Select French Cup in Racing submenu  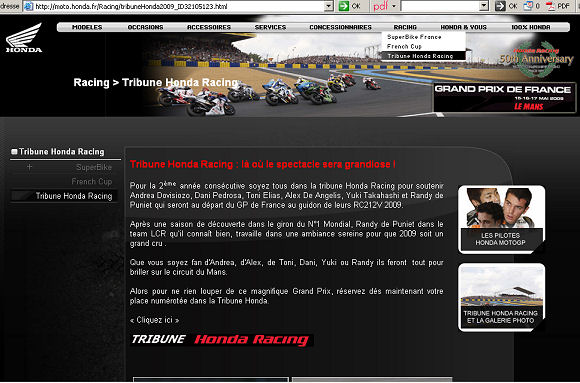423,47
